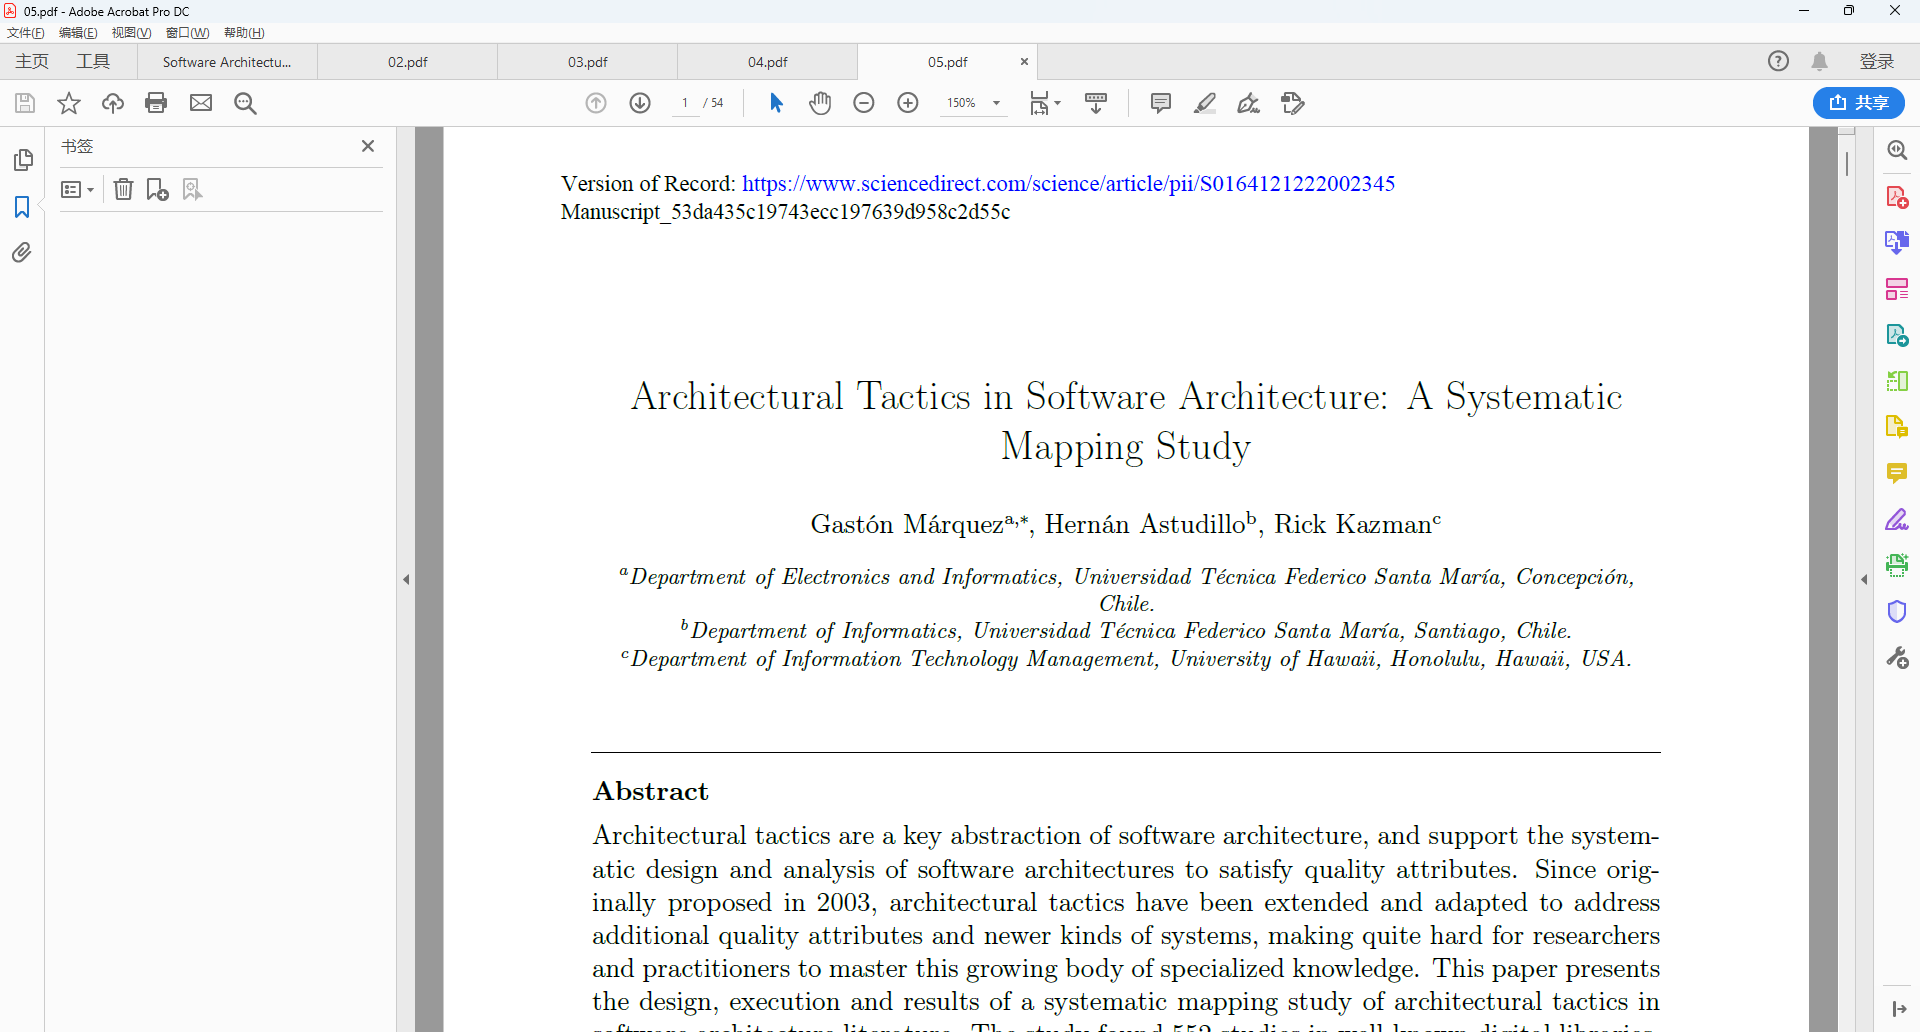Click the zoom percentage field showing 150%
1920x1032 pixels.
point(961,103)
